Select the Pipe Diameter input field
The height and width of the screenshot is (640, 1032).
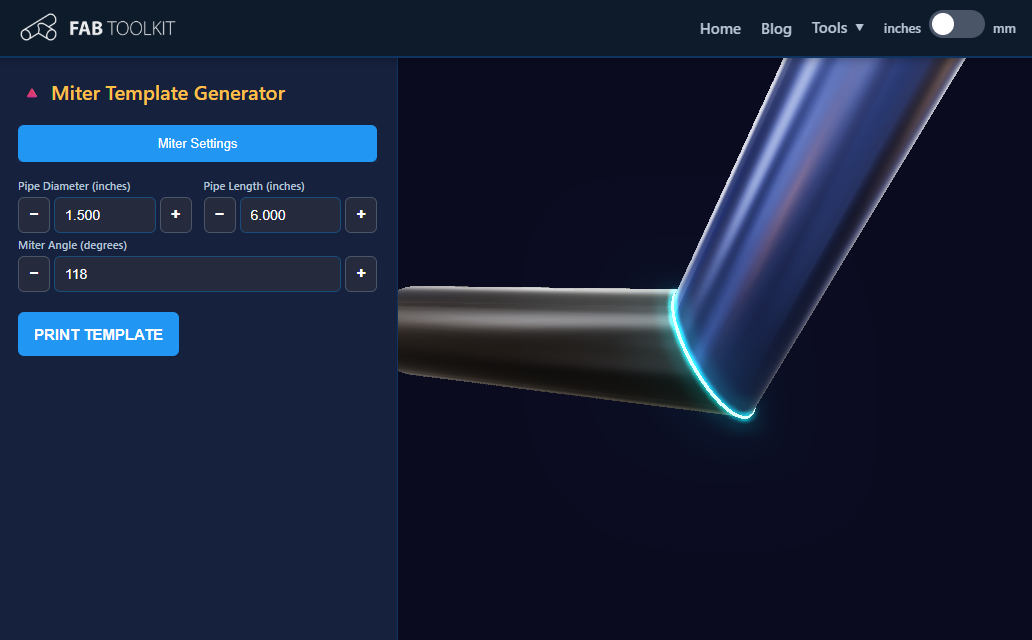(x=105, y=214)
